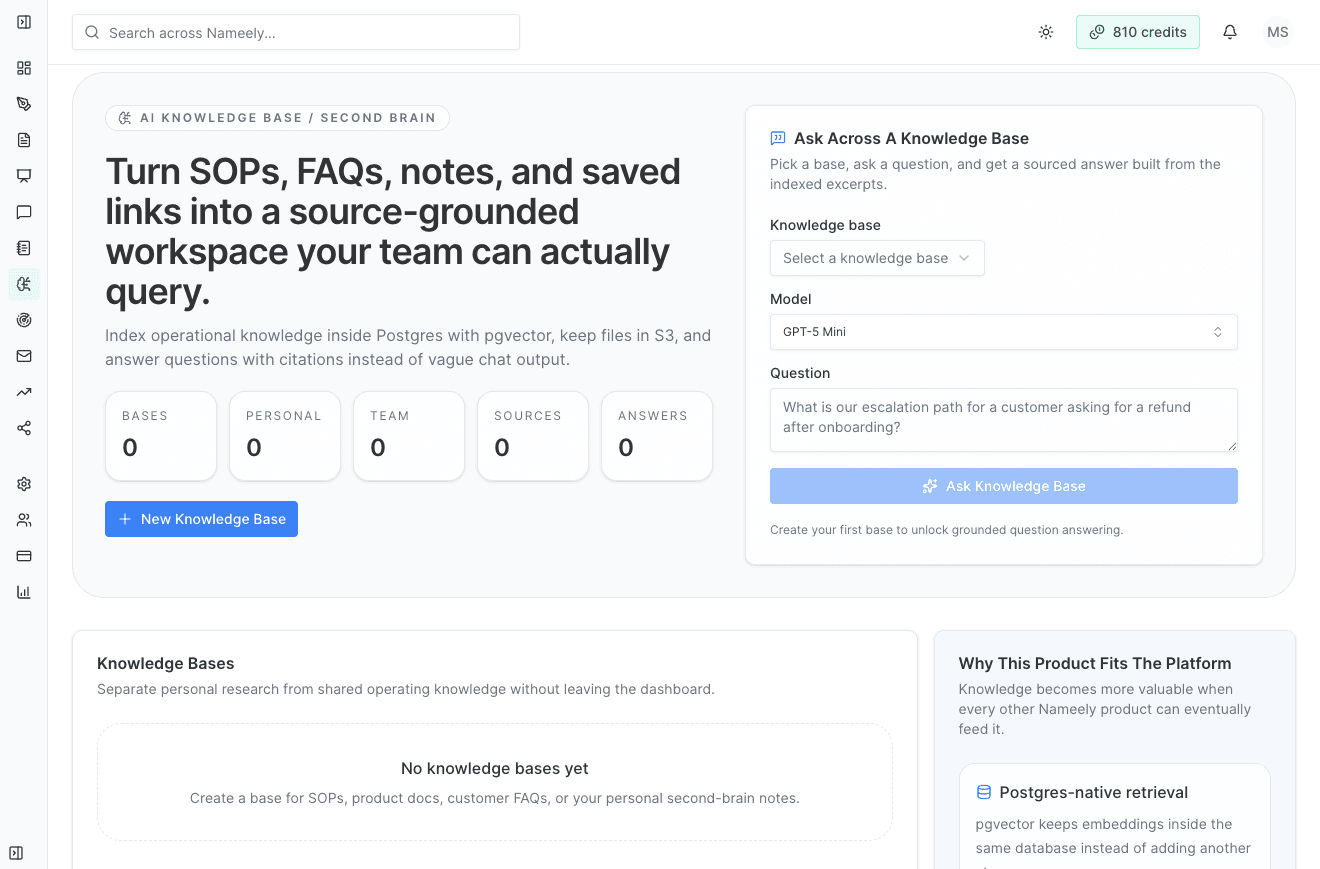1320x869 pixels.
Task: Open the share/referrals icon in the sidebar
Action: coord(24,427)
